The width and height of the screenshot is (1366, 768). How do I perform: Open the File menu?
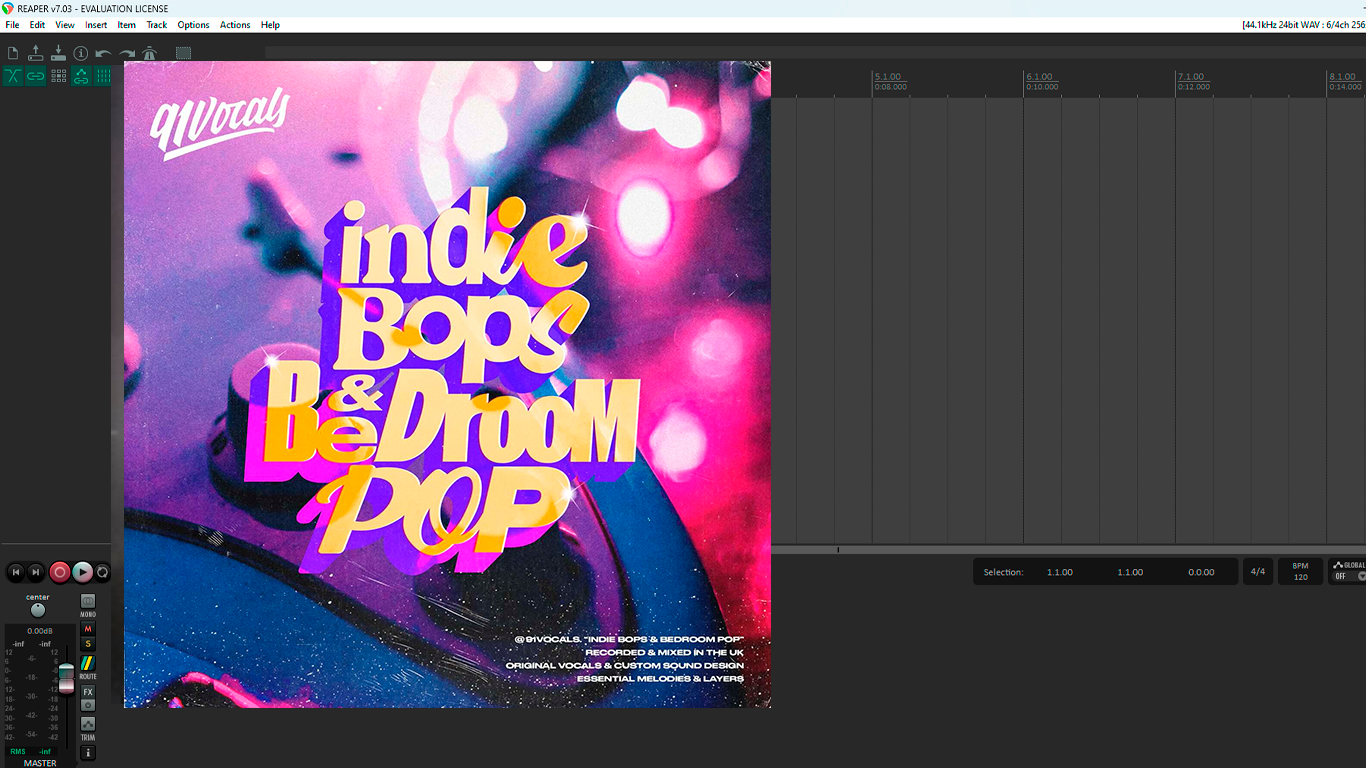pos(12,25)
